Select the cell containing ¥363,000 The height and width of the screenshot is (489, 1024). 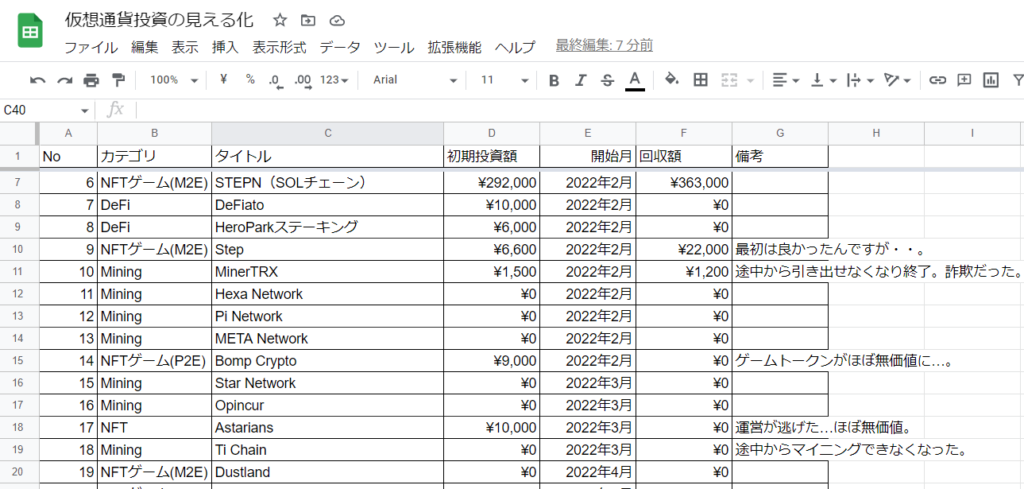(x=684, y=183)
